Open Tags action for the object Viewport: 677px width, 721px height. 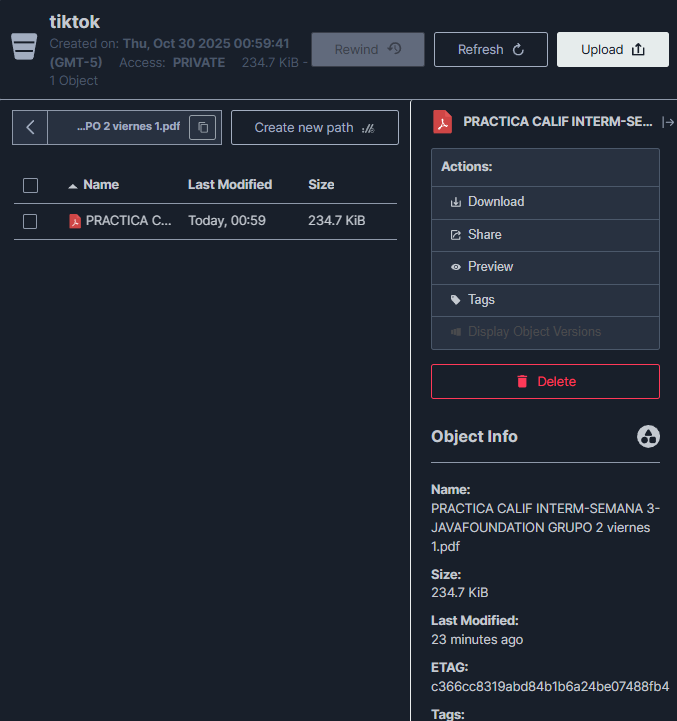pos(481,299)
